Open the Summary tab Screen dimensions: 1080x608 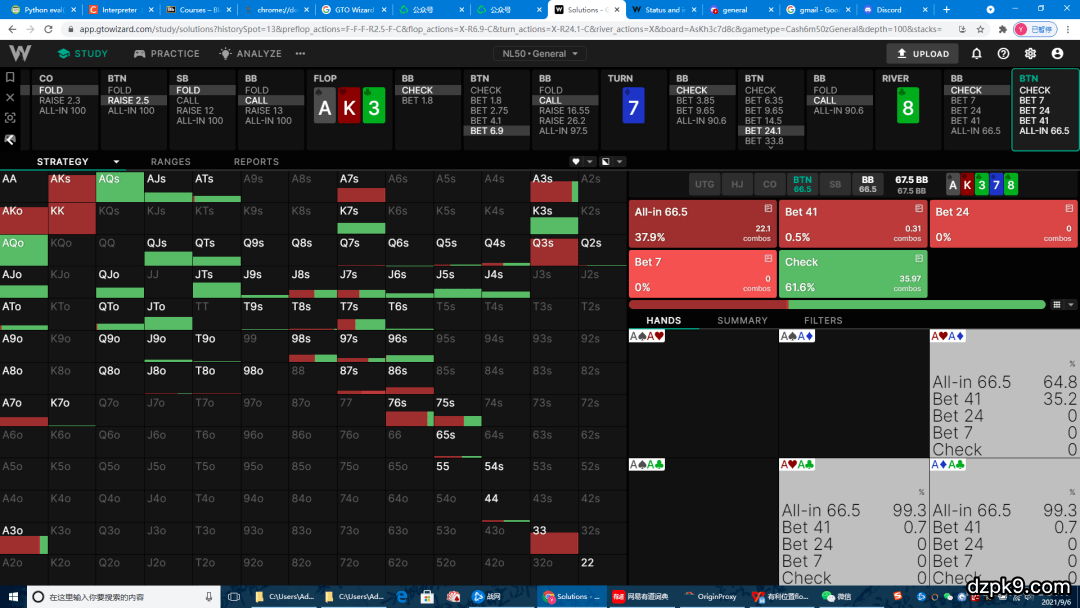tap(742, 321)
